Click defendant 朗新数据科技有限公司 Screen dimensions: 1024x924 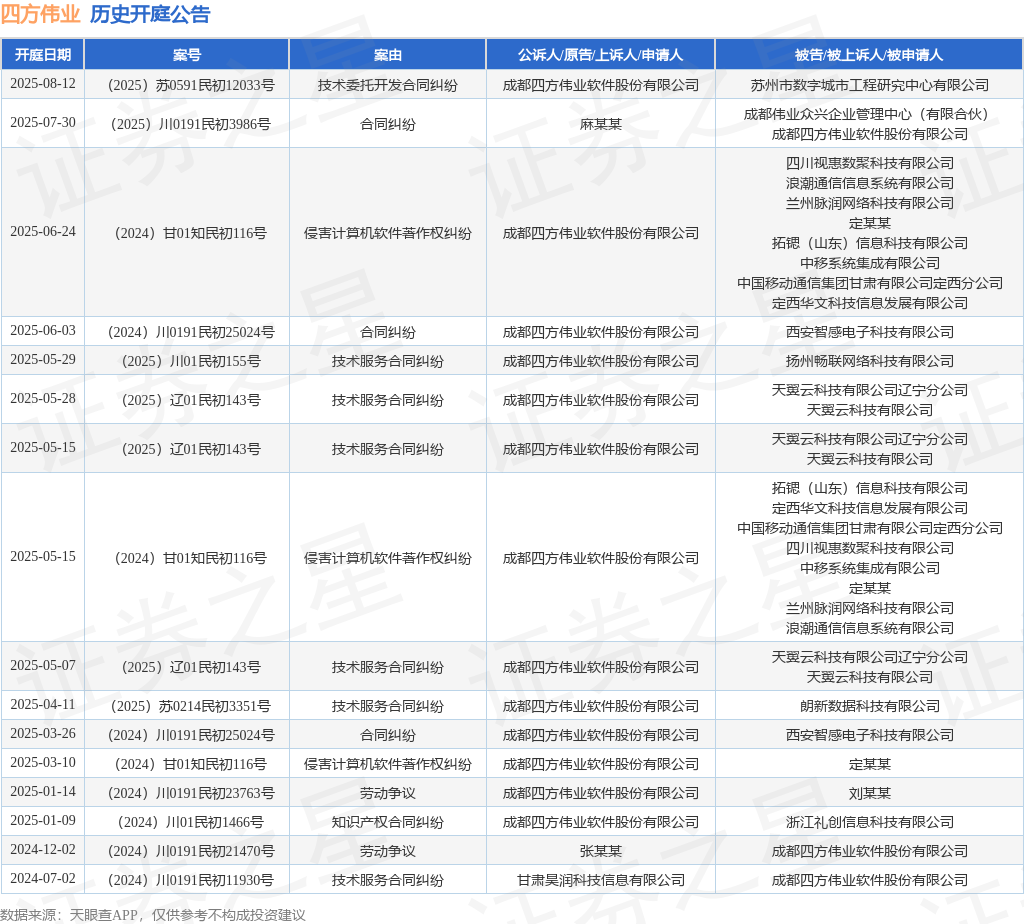(870, 706)
